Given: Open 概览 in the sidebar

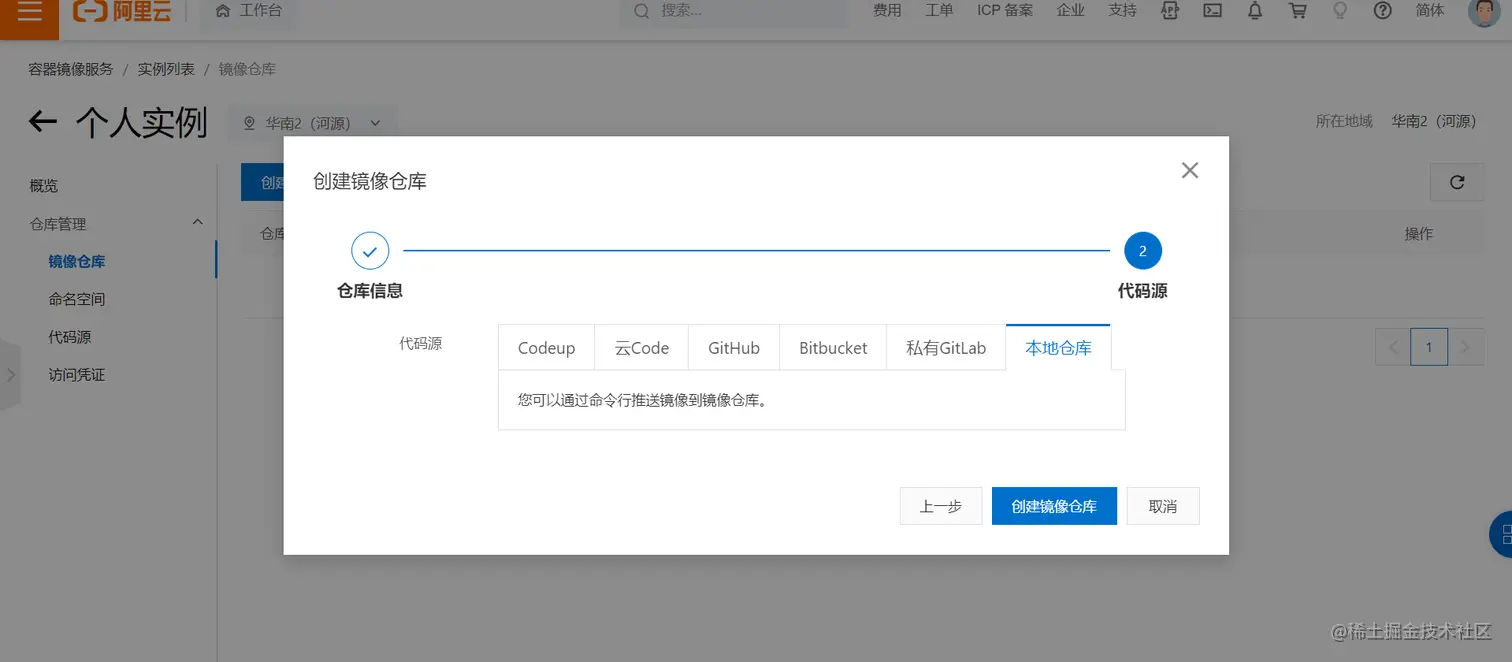Looking at the screenshot, I should pos(44,186).
